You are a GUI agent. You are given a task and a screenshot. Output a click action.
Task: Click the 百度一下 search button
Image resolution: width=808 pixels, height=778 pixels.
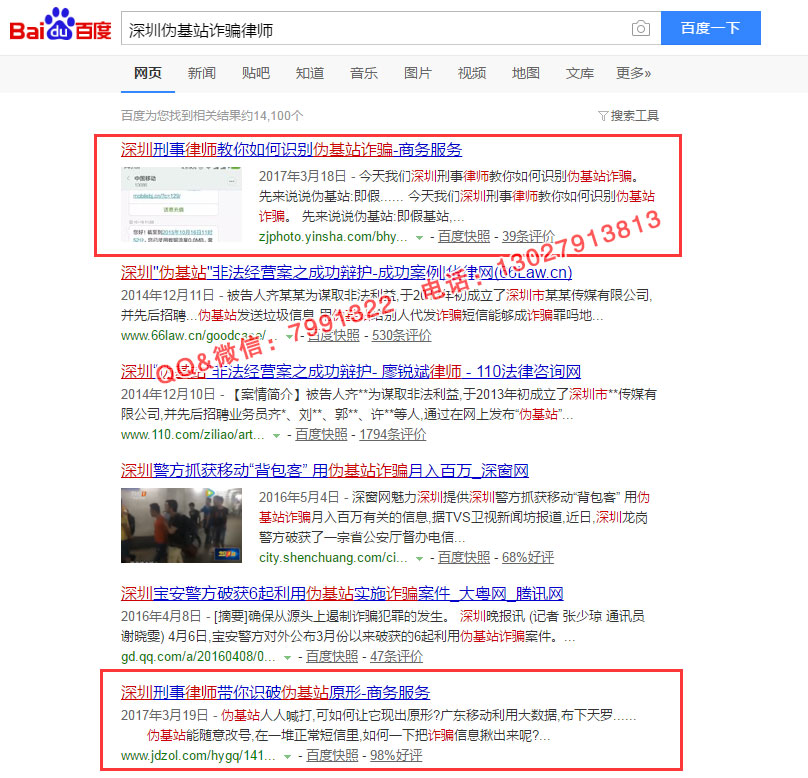711,28
